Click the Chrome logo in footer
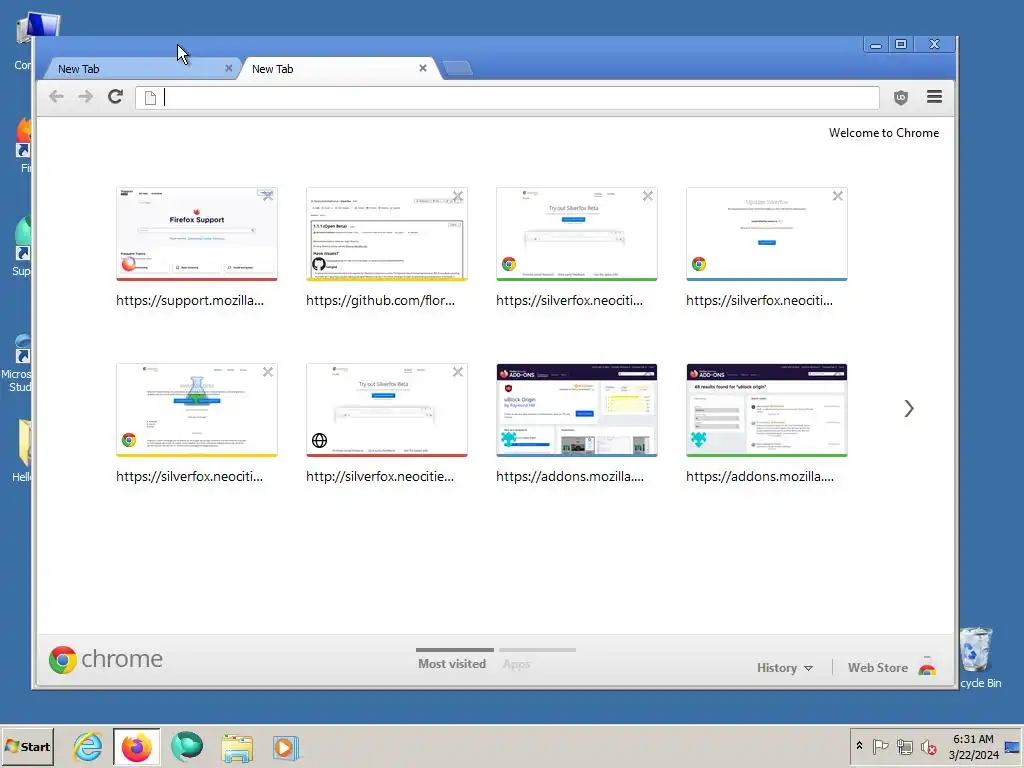1024x768 pixels. pos(106,660)
